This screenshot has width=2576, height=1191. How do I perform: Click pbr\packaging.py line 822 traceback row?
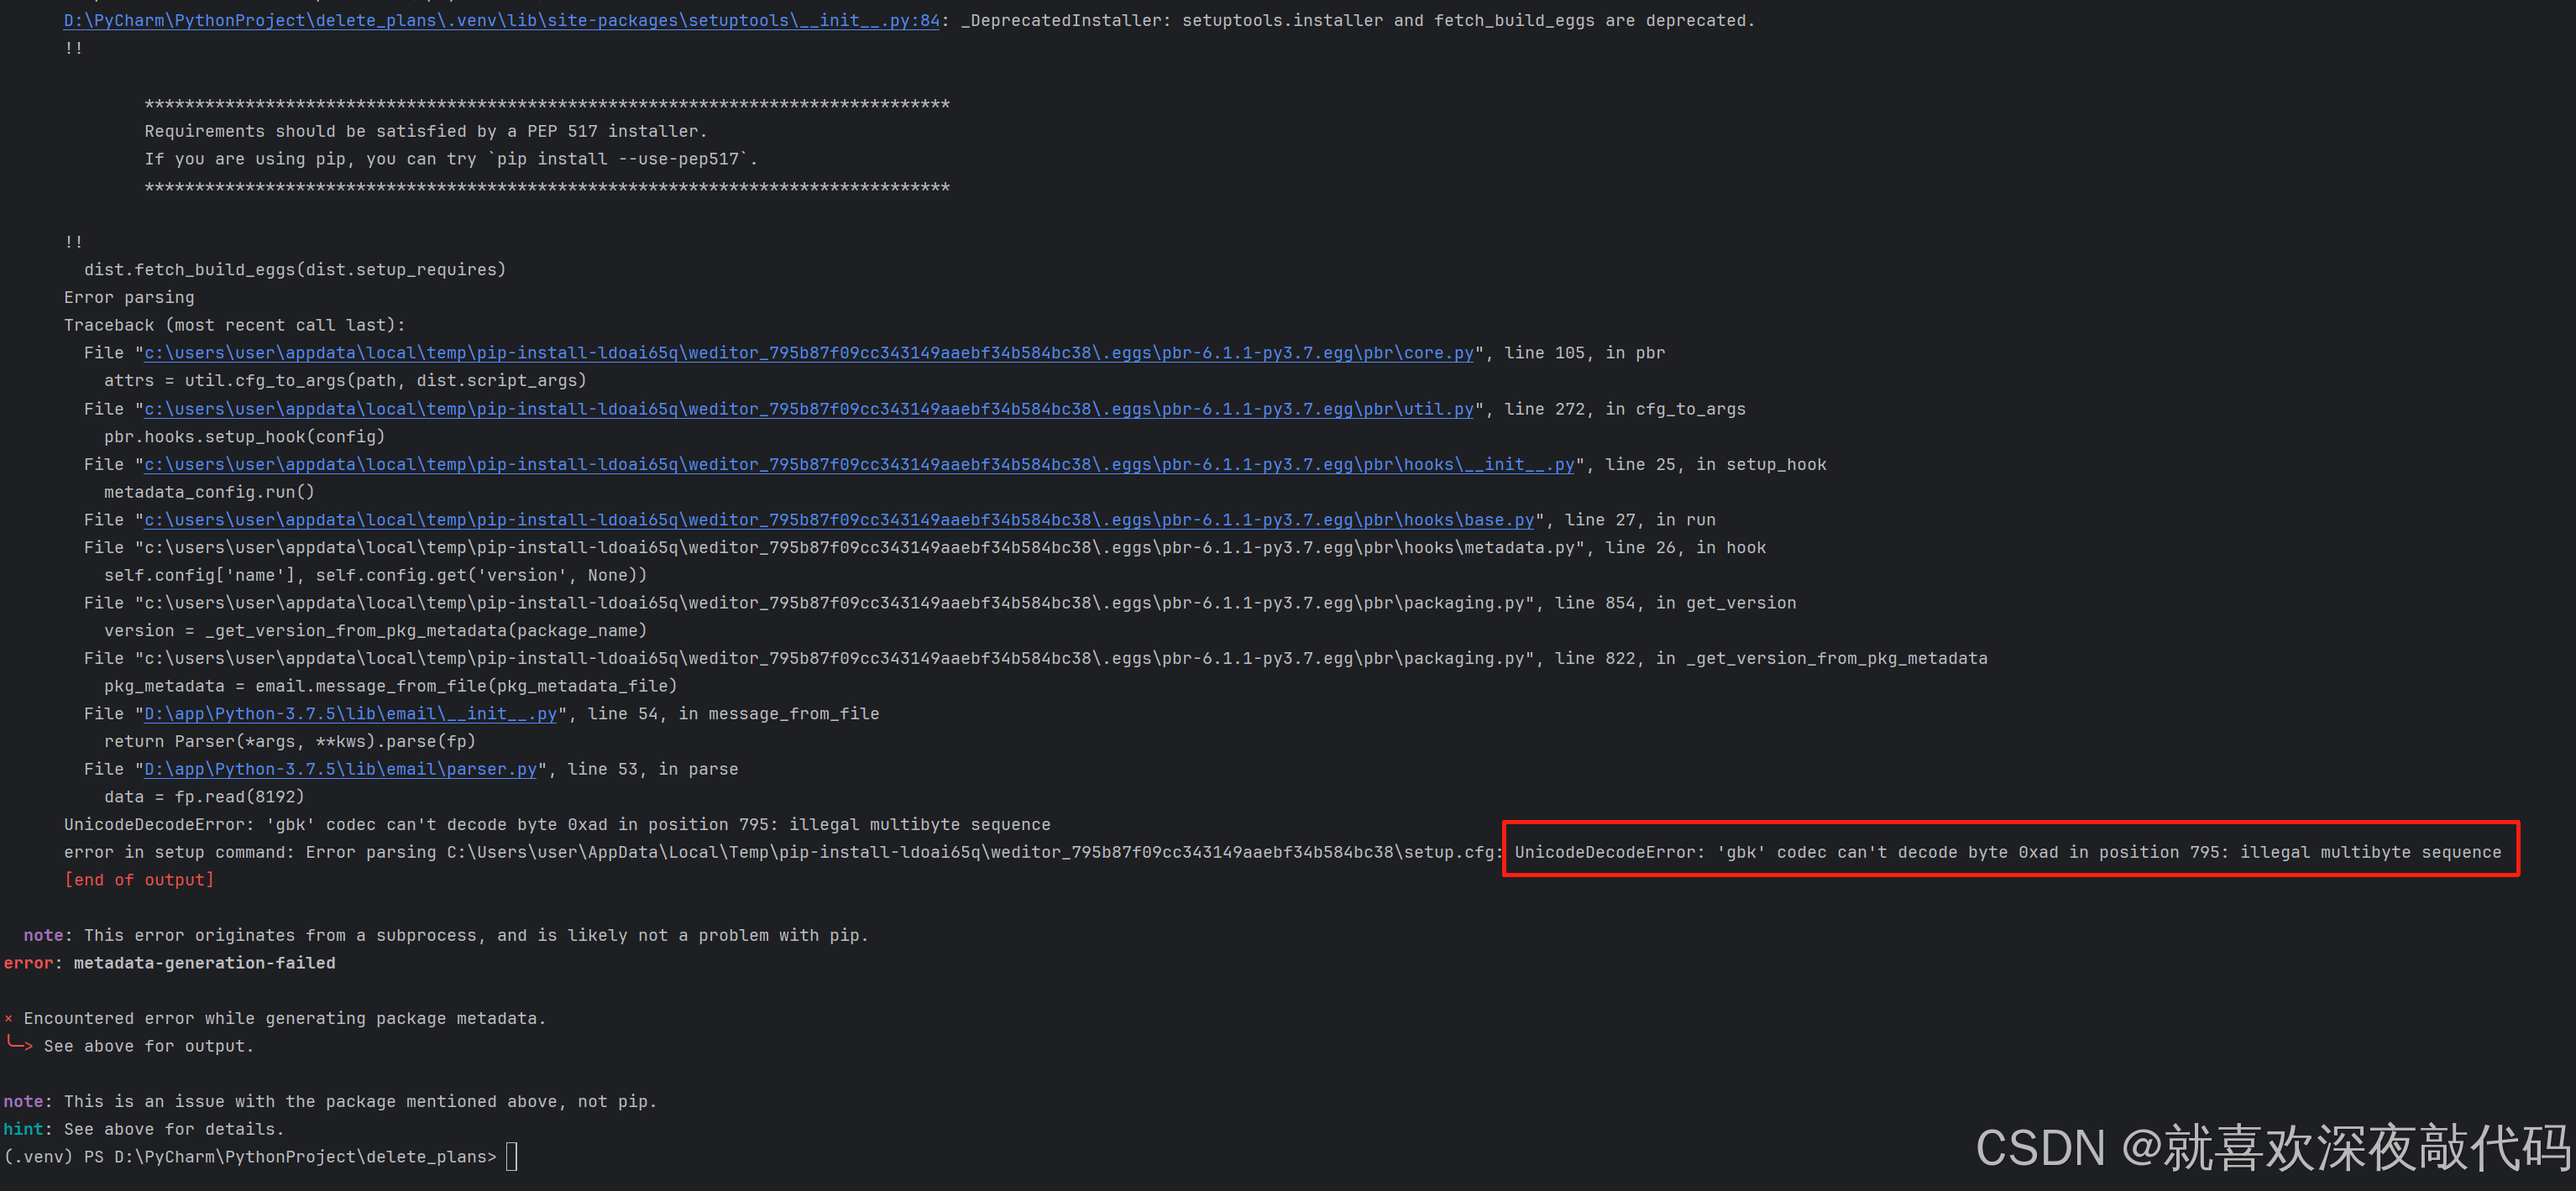coord(1036,658)
